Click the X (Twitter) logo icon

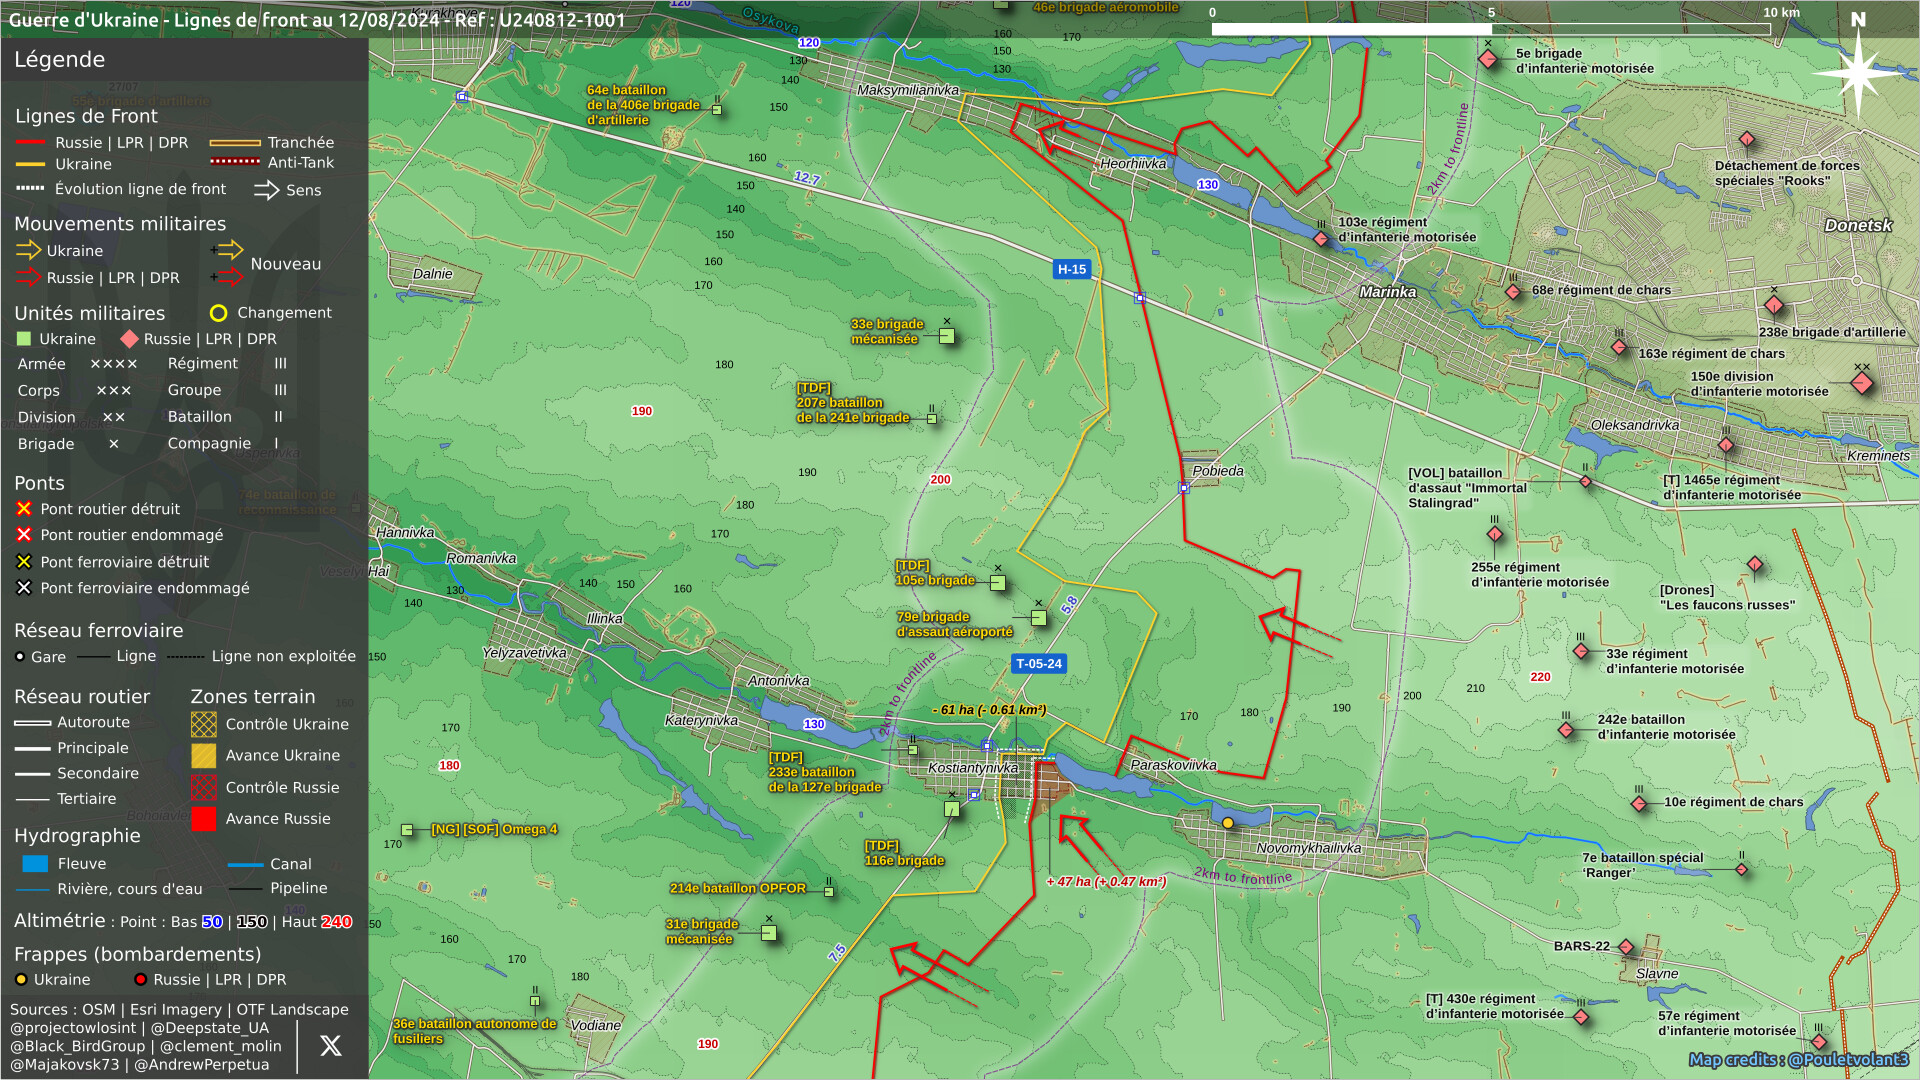pyautogui.click(x=330, y=1046)
